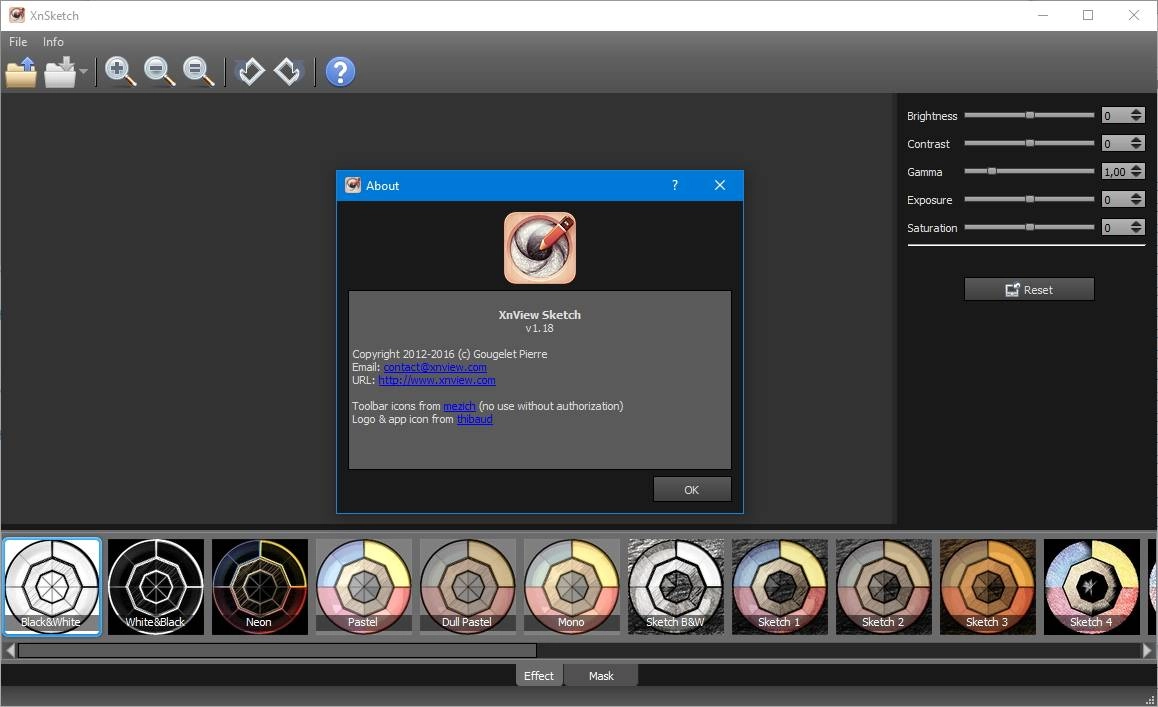The height and width of the screenshot is (707, 1158).
Task: Click the effects scrollbar right arrow
Action: 1148,650
